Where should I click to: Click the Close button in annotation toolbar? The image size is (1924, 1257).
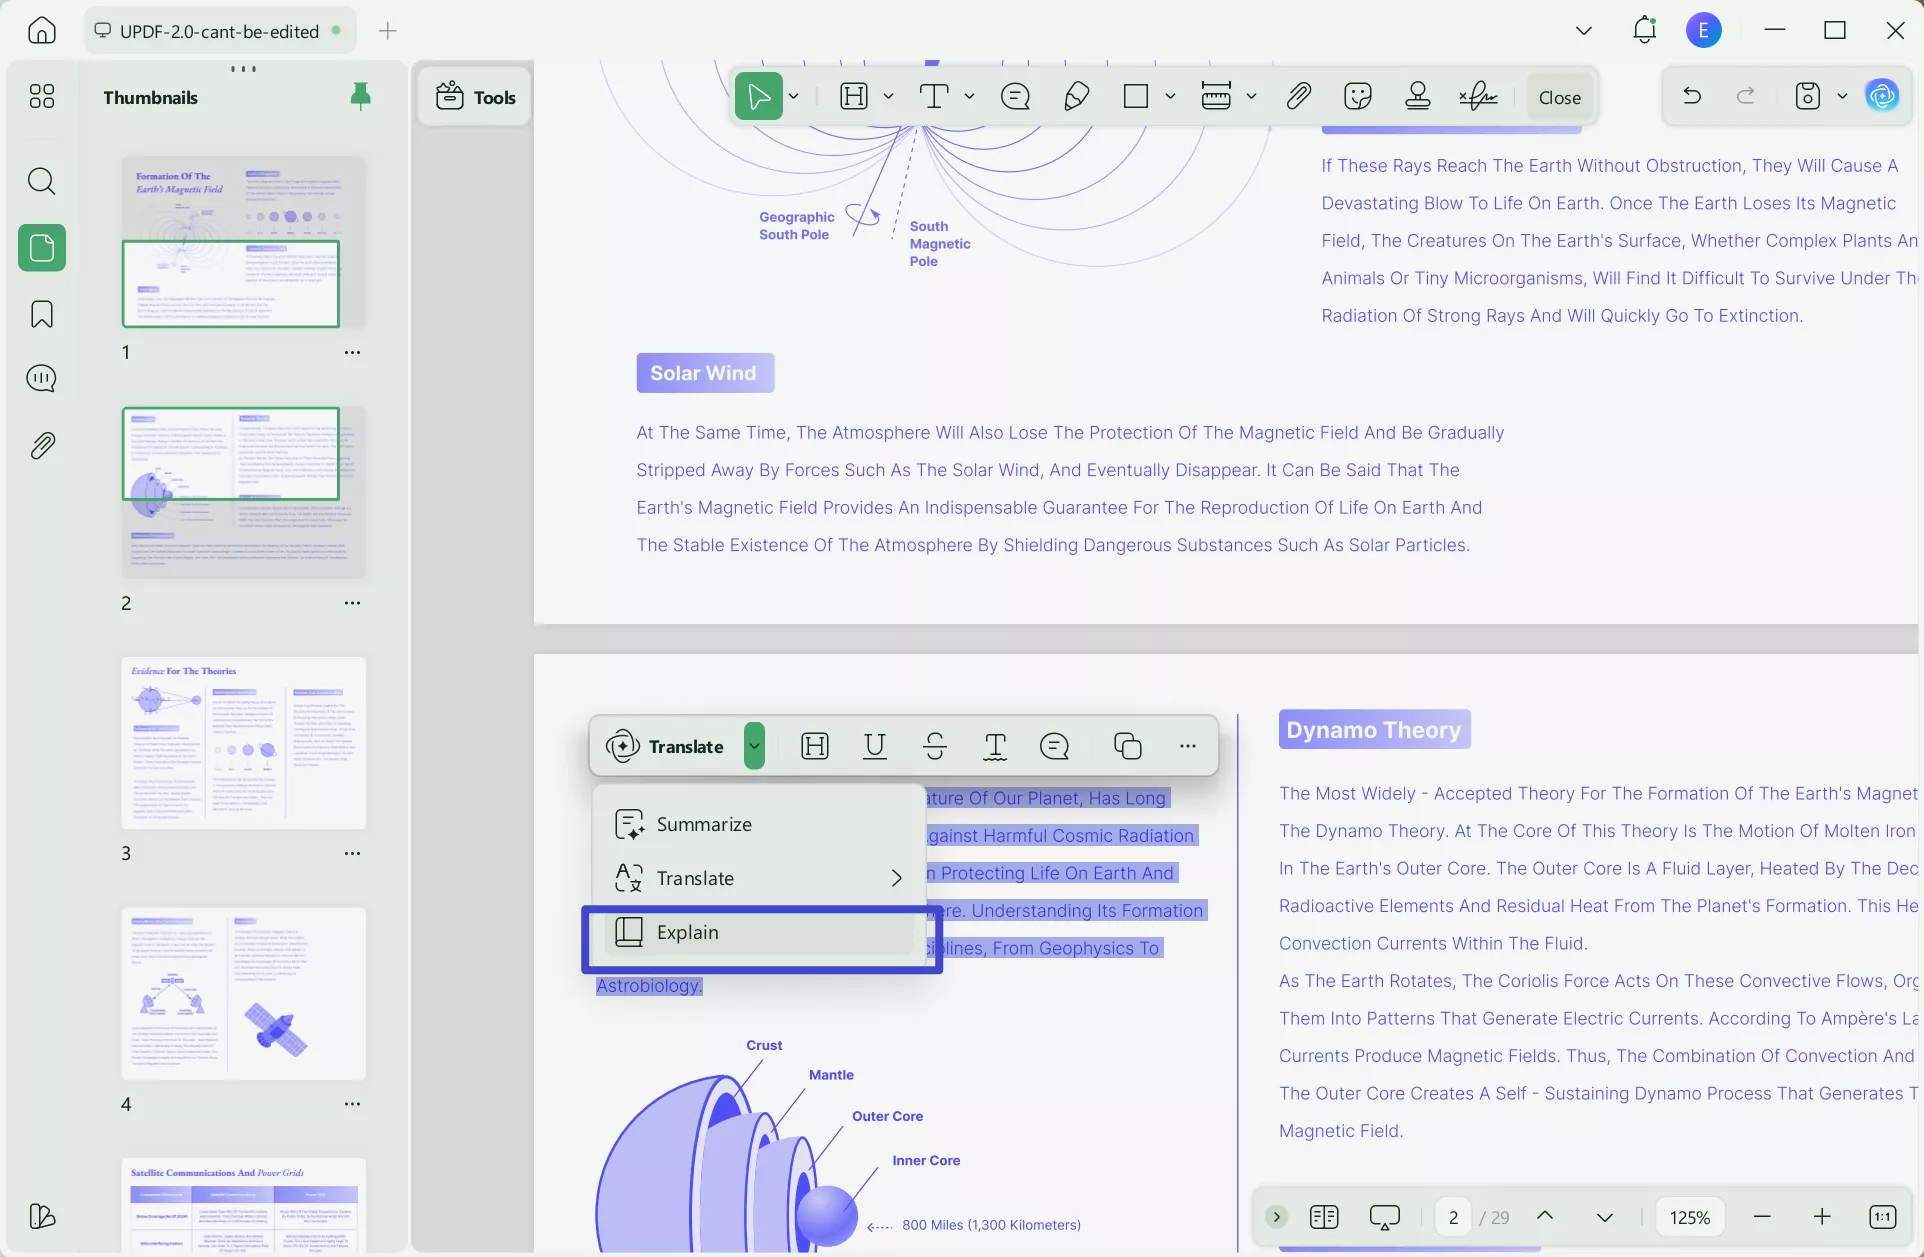point(1559,98)
